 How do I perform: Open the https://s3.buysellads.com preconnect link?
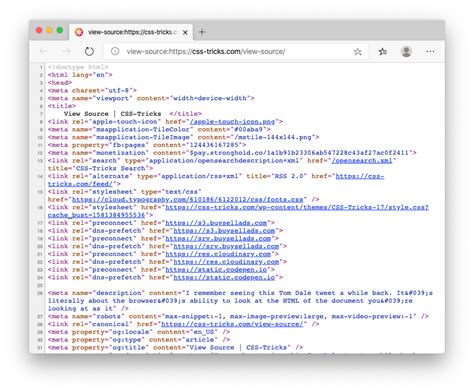[216, 223]
